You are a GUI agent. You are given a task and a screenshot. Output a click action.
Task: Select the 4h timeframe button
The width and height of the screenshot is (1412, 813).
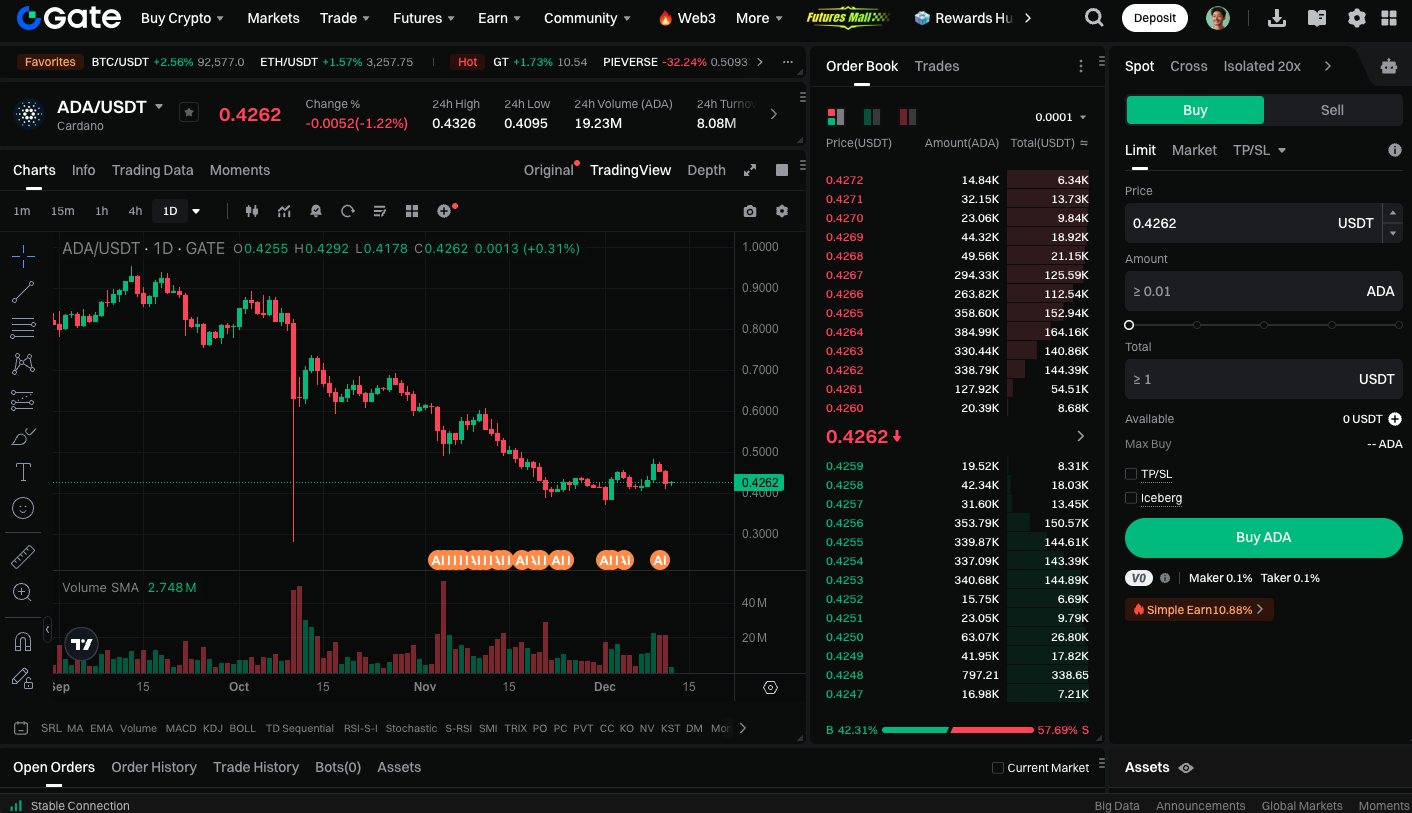coord(135,211)
